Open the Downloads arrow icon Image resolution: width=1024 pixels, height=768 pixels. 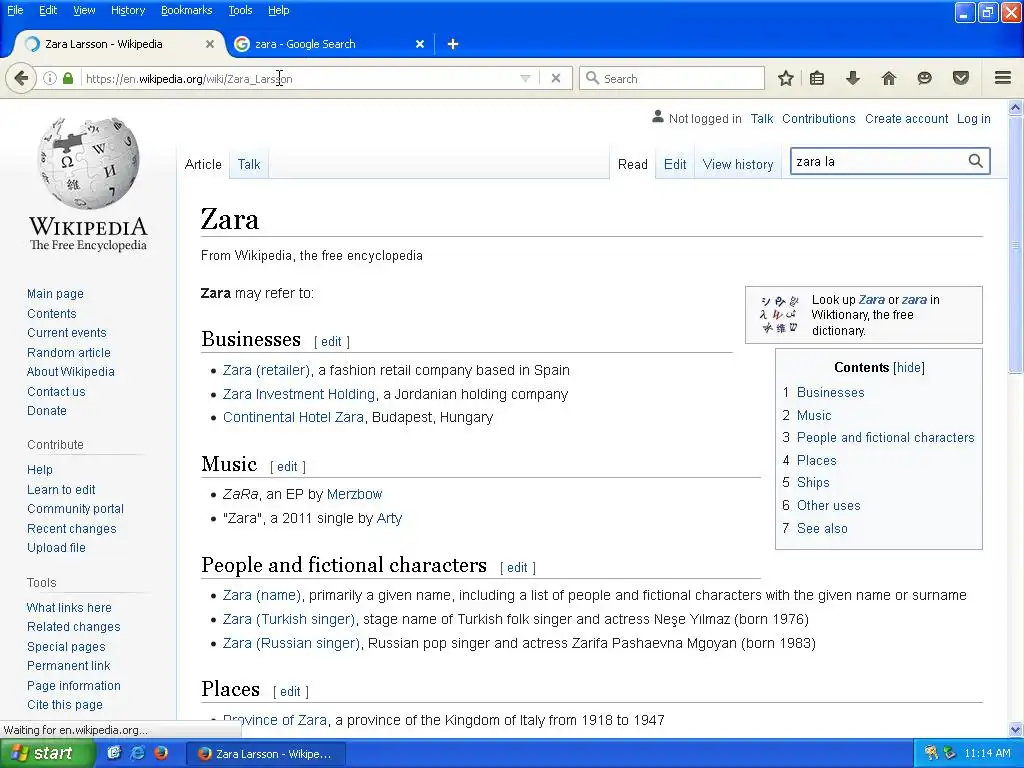pos(853,78)
